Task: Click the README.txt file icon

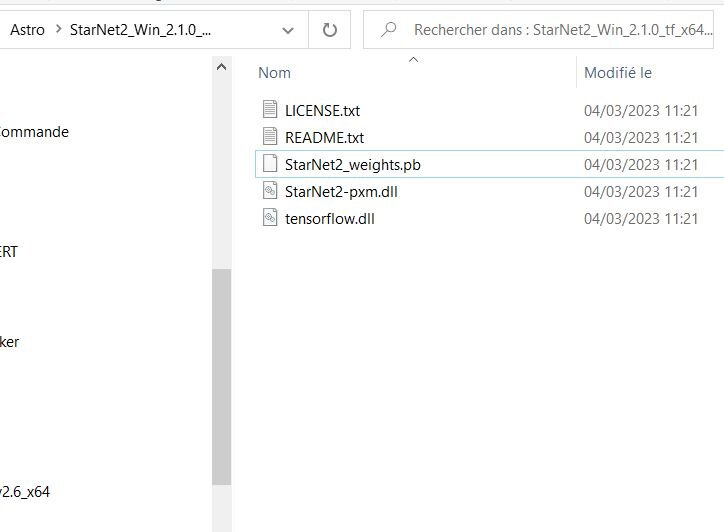Action: pos(269,137)
